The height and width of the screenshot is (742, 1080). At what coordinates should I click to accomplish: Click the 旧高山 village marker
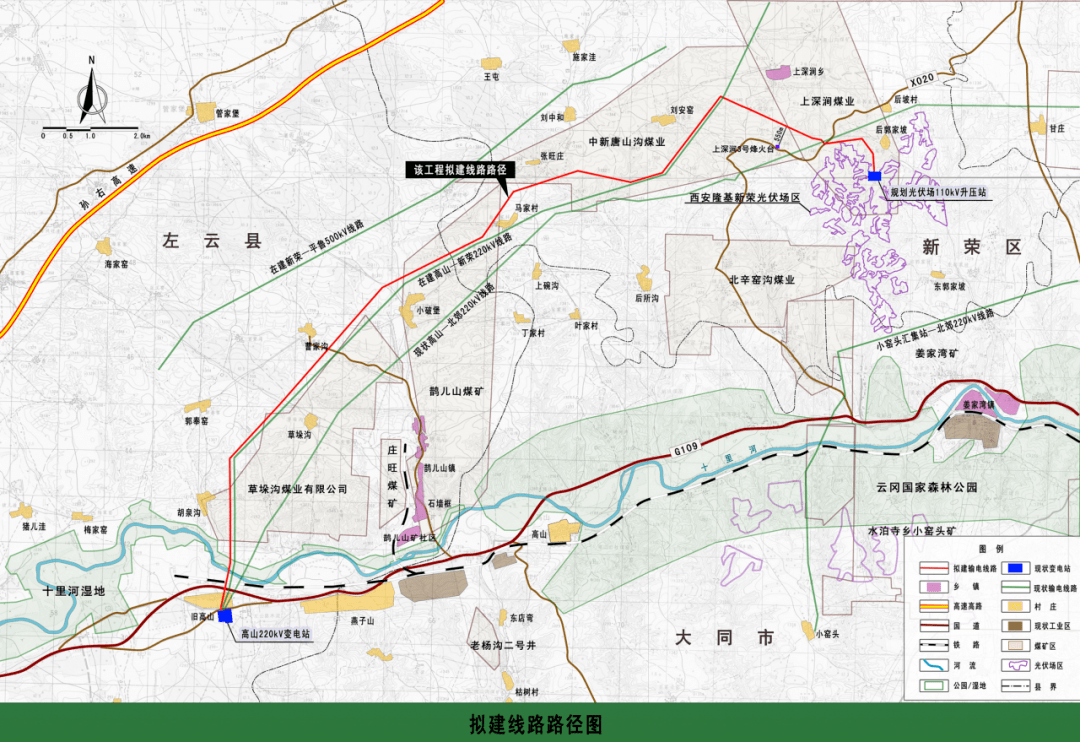coord(200,601)
